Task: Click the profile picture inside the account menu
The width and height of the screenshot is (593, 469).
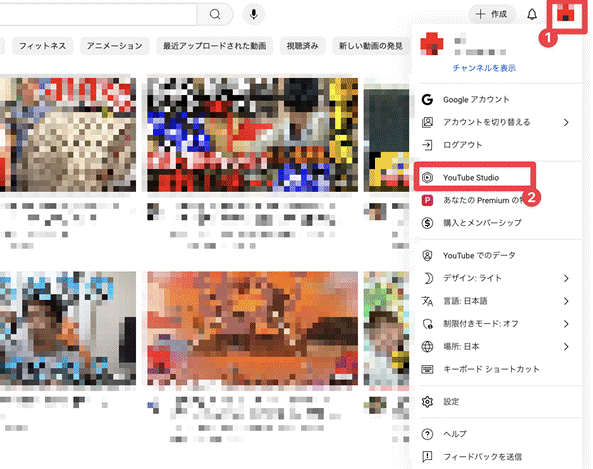Action: tap(432, 44)
